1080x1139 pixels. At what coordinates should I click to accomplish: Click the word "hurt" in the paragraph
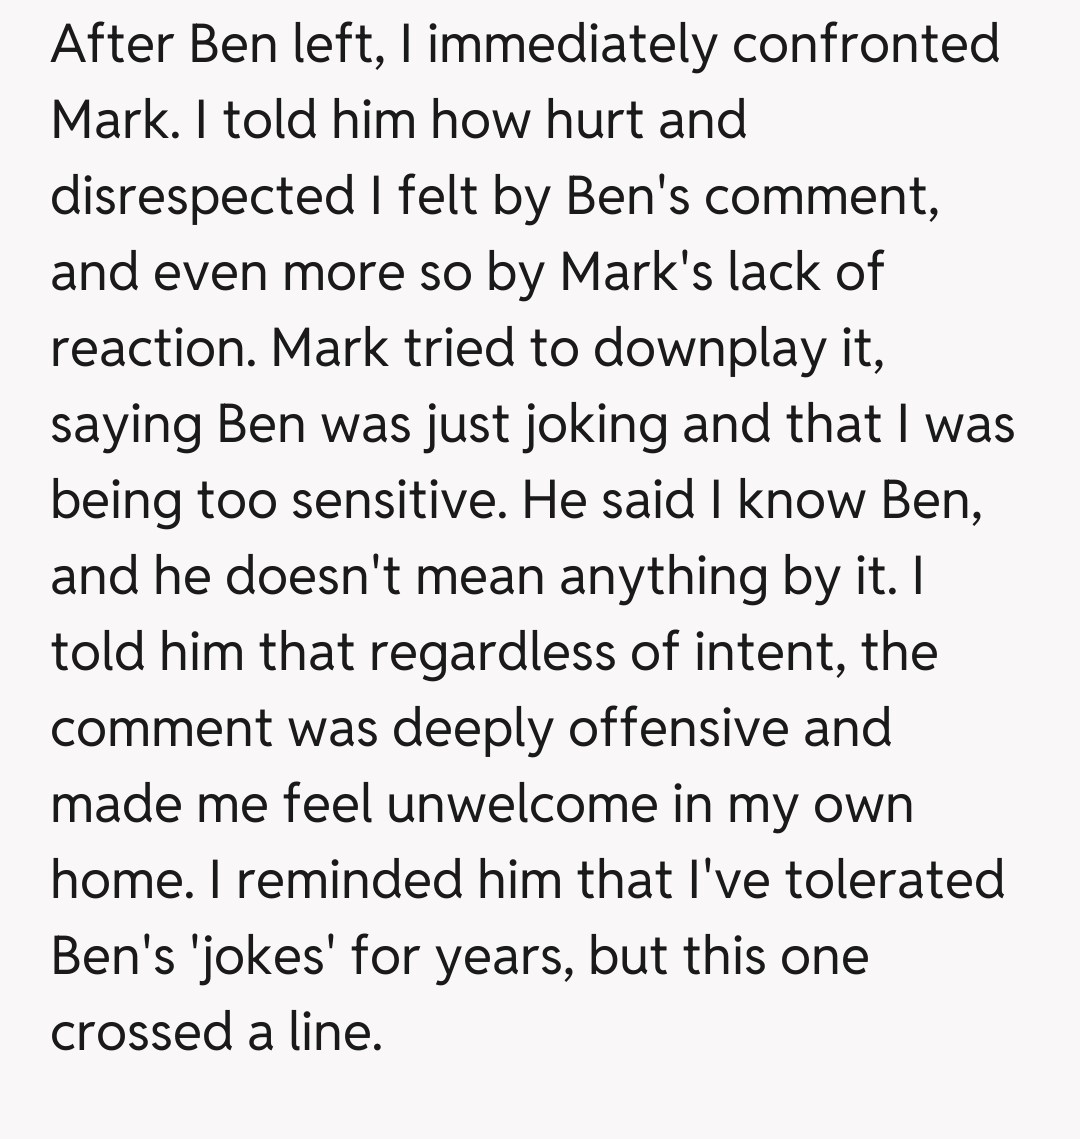tap(598, 120)
